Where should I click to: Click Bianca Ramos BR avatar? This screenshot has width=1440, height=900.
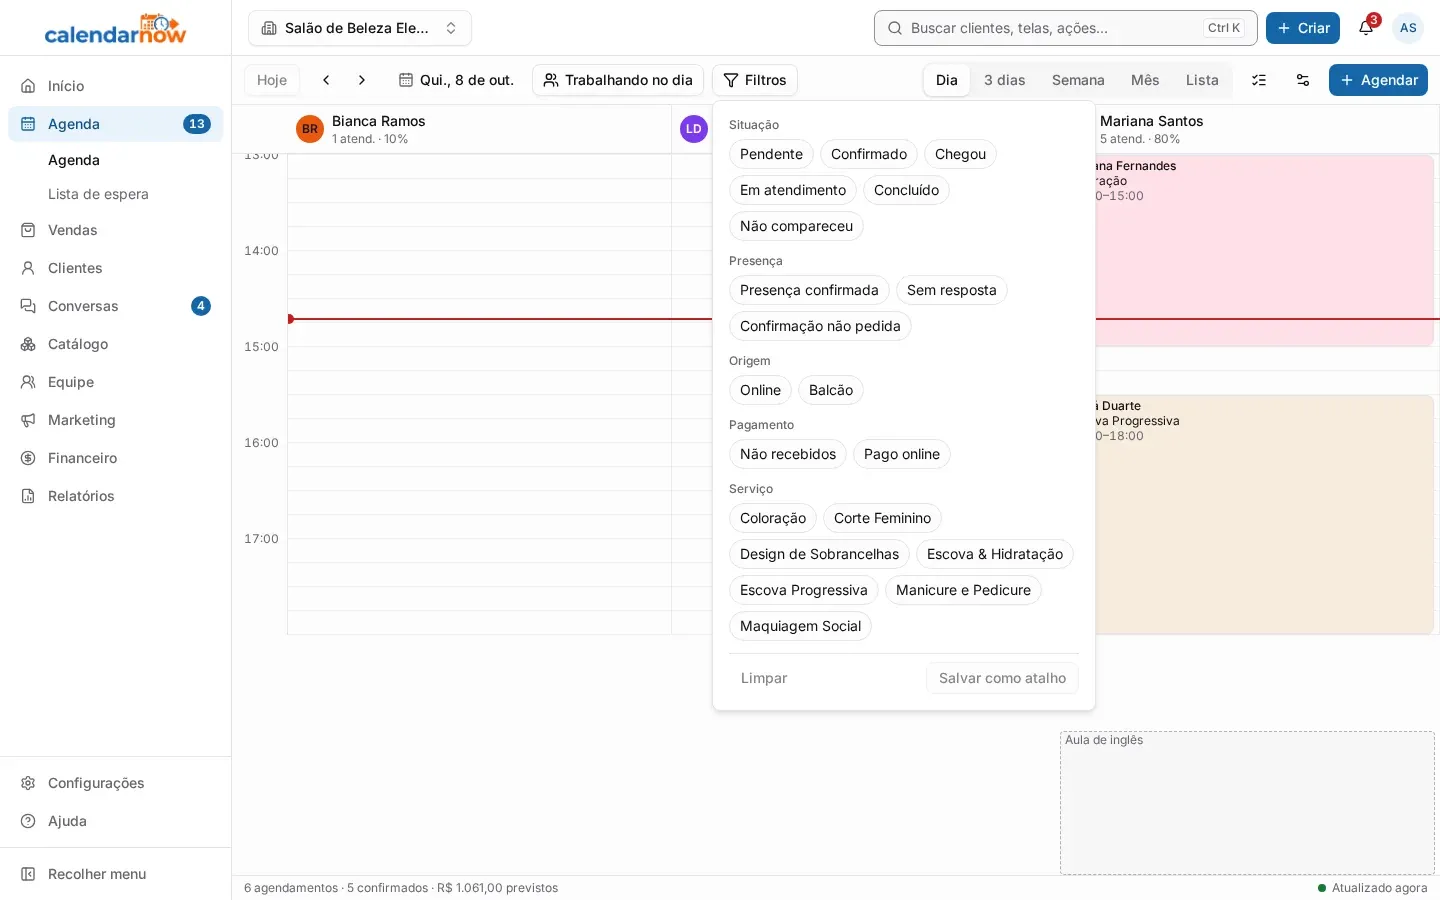coord(310,129)
